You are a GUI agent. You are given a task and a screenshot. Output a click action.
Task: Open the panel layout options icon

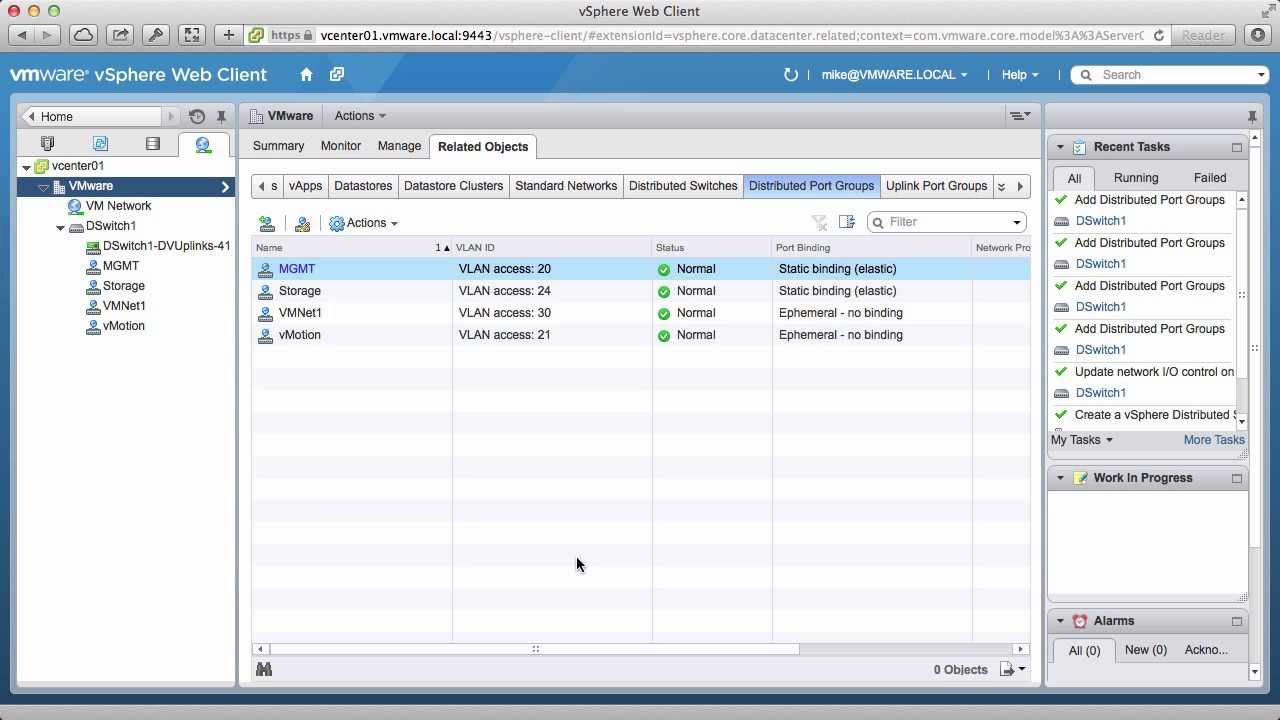click(x=1020, y=116)
